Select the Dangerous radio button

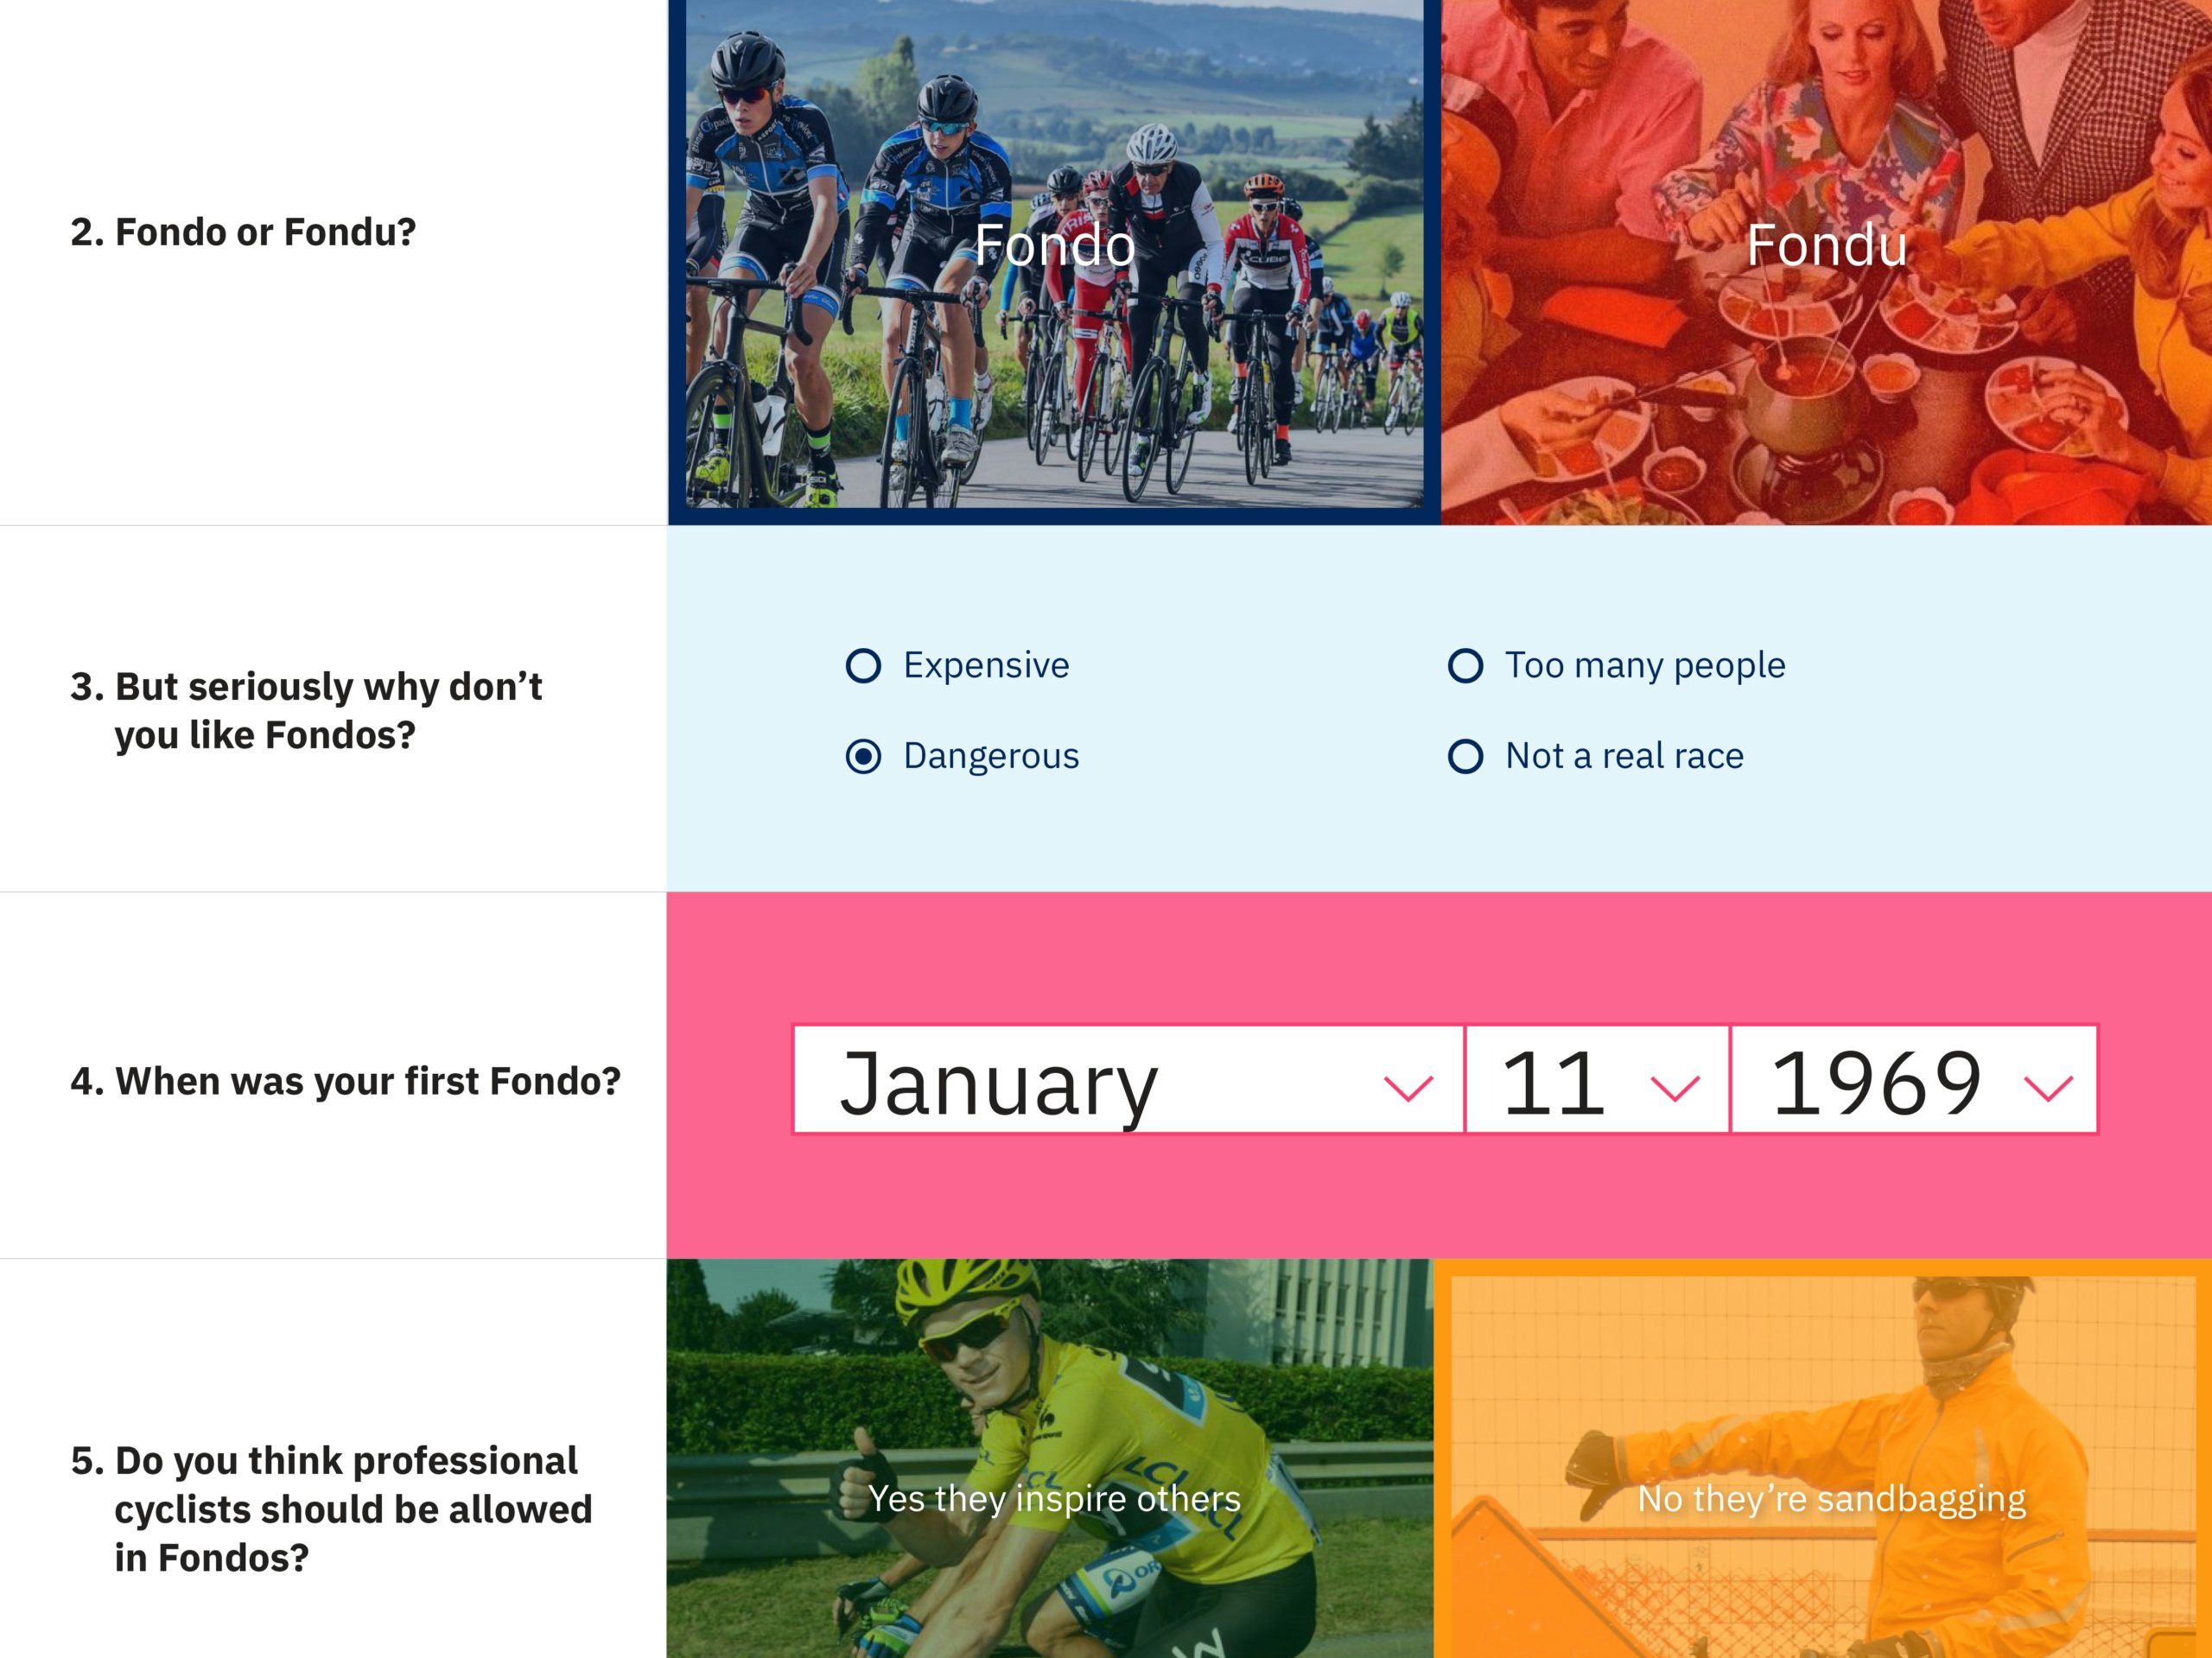pos(863,756)
